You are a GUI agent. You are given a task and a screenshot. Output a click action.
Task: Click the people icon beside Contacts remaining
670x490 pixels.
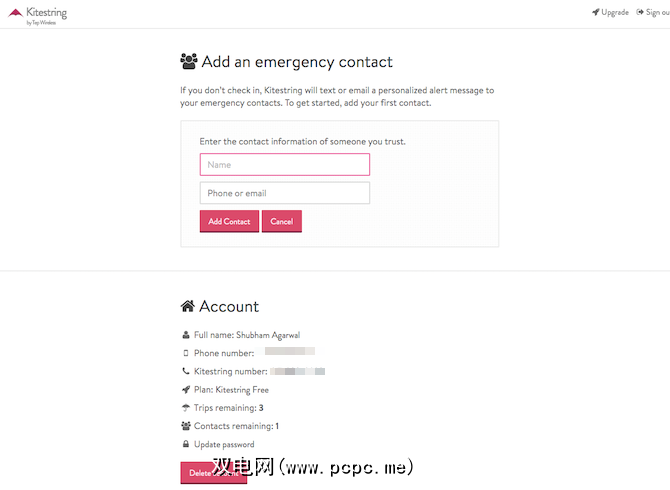click(186, 426)
